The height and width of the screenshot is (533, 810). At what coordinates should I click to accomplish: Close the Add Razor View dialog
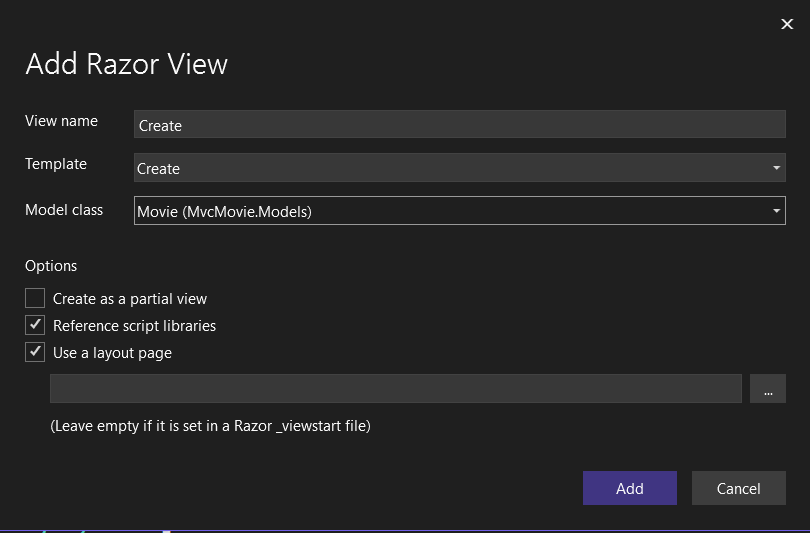[x=787, y=24]
